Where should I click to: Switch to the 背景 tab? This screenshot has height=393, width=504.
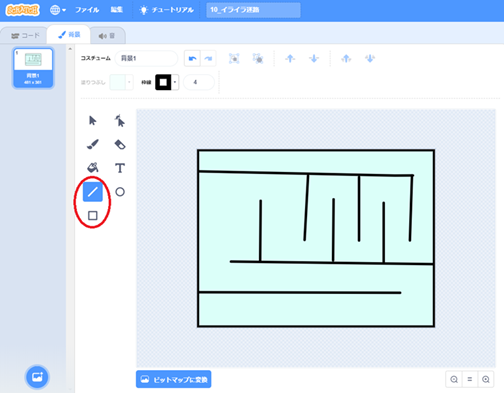point(69,35)
